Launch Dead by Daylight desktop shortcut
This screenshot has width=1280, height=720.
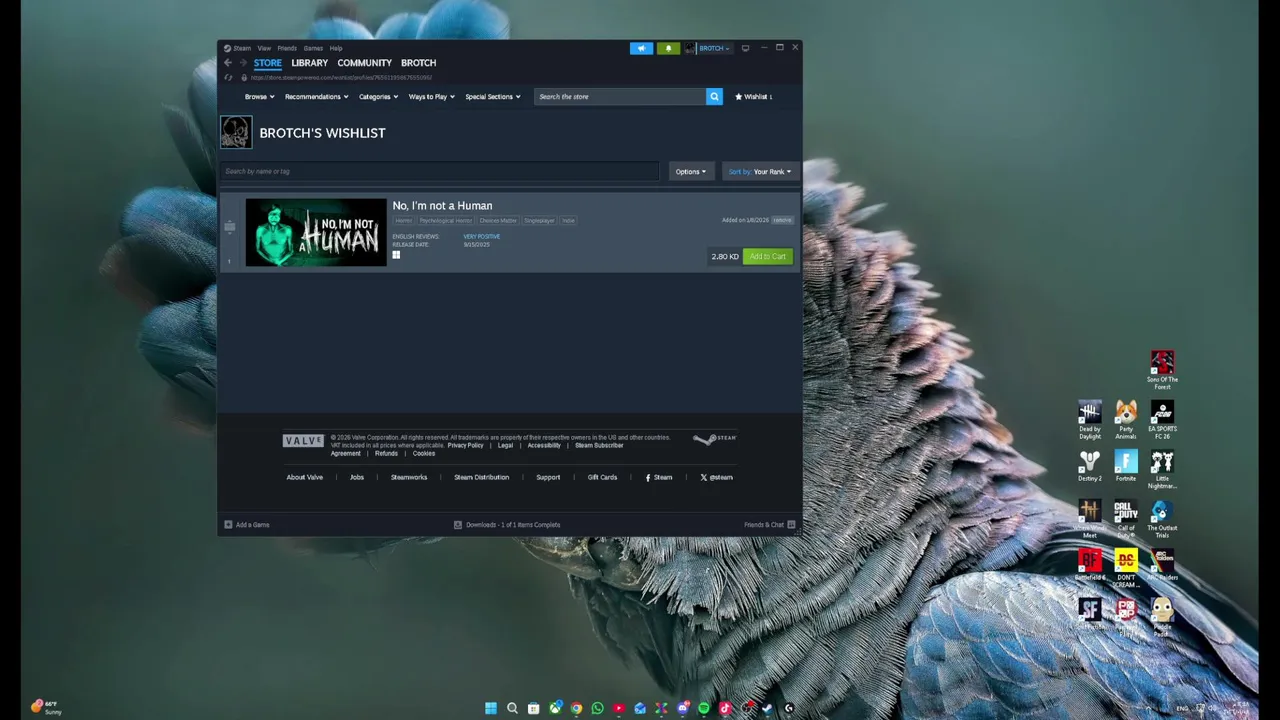1090,420
